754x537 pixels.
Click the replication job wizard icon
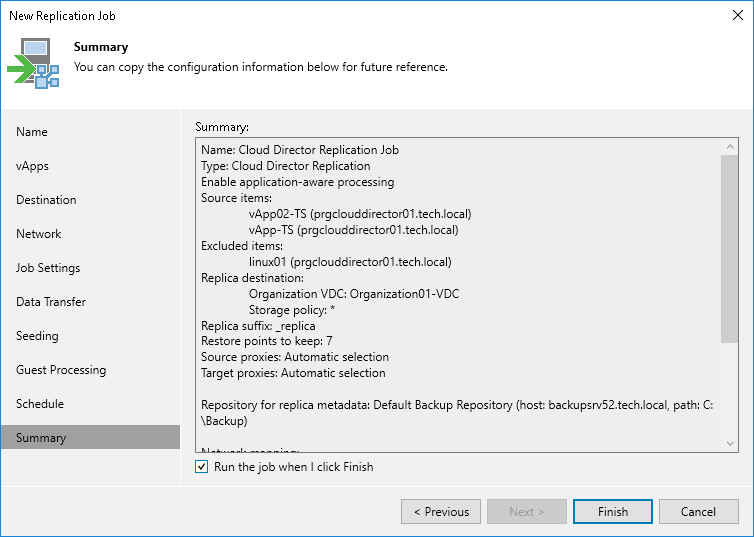click(x=35, y=64)
